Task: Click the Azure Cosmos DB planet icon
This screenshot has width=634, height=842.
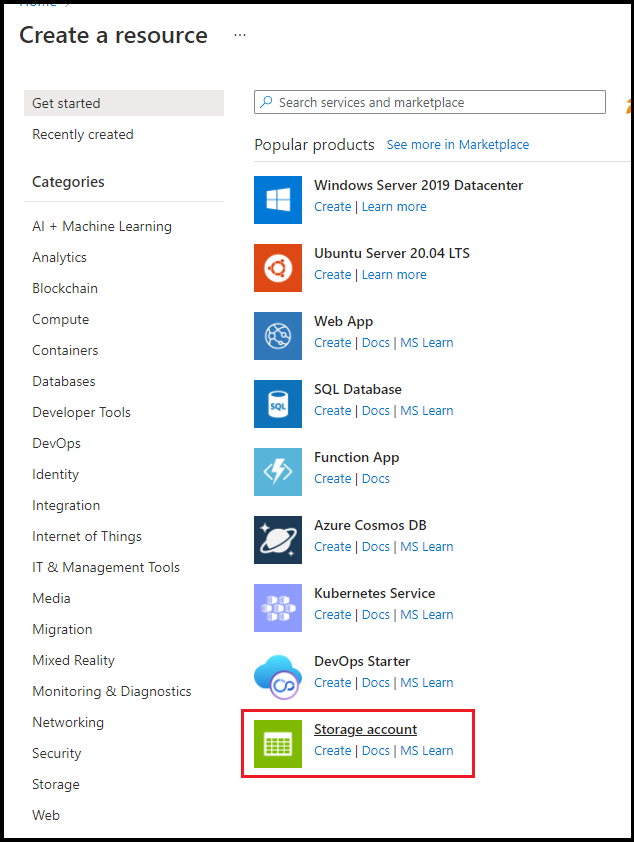Action: [x=277, y=540]
